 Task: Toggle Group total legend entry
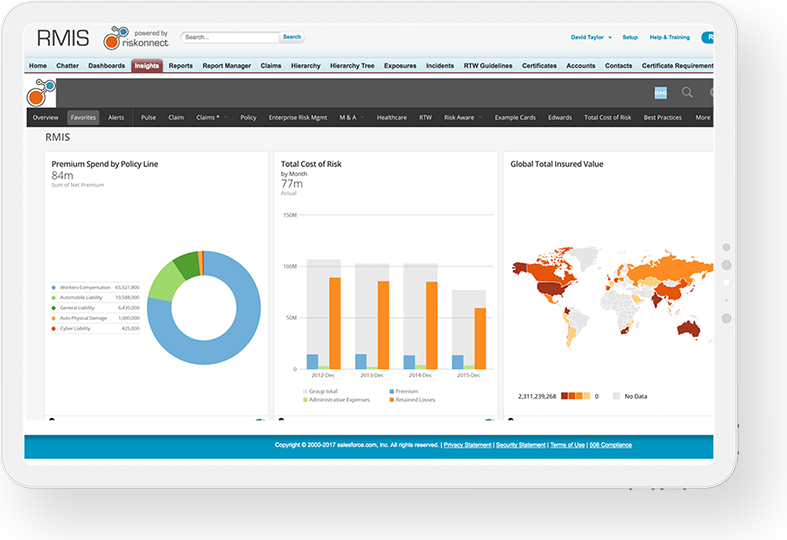click(320, 391)
